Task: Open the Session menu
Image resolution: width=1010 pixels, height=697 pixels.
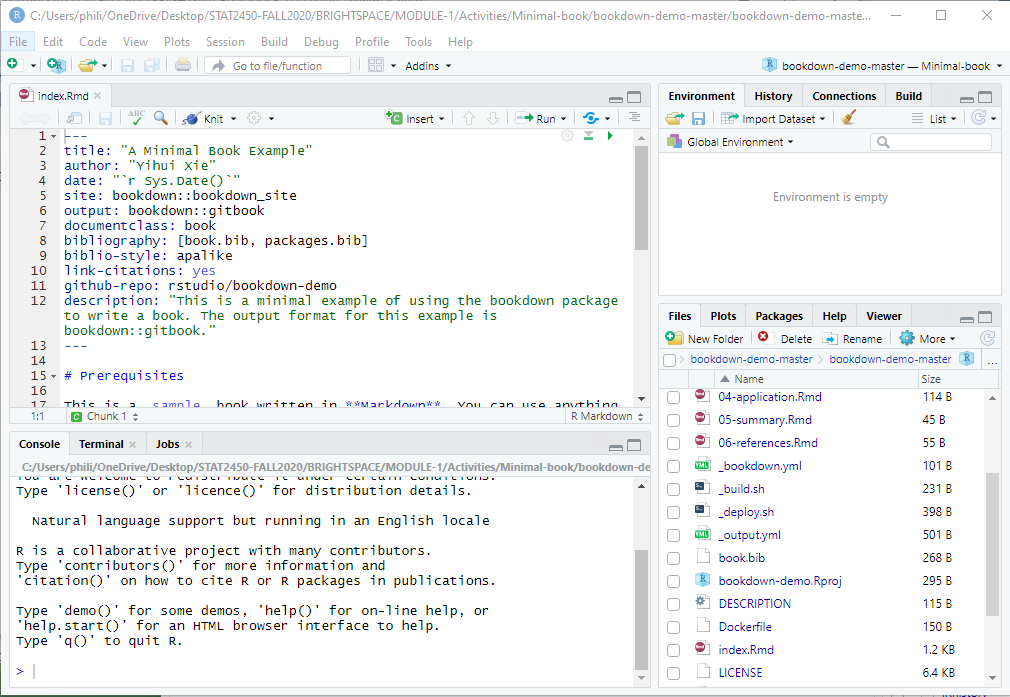Action: tap(225, 42)
